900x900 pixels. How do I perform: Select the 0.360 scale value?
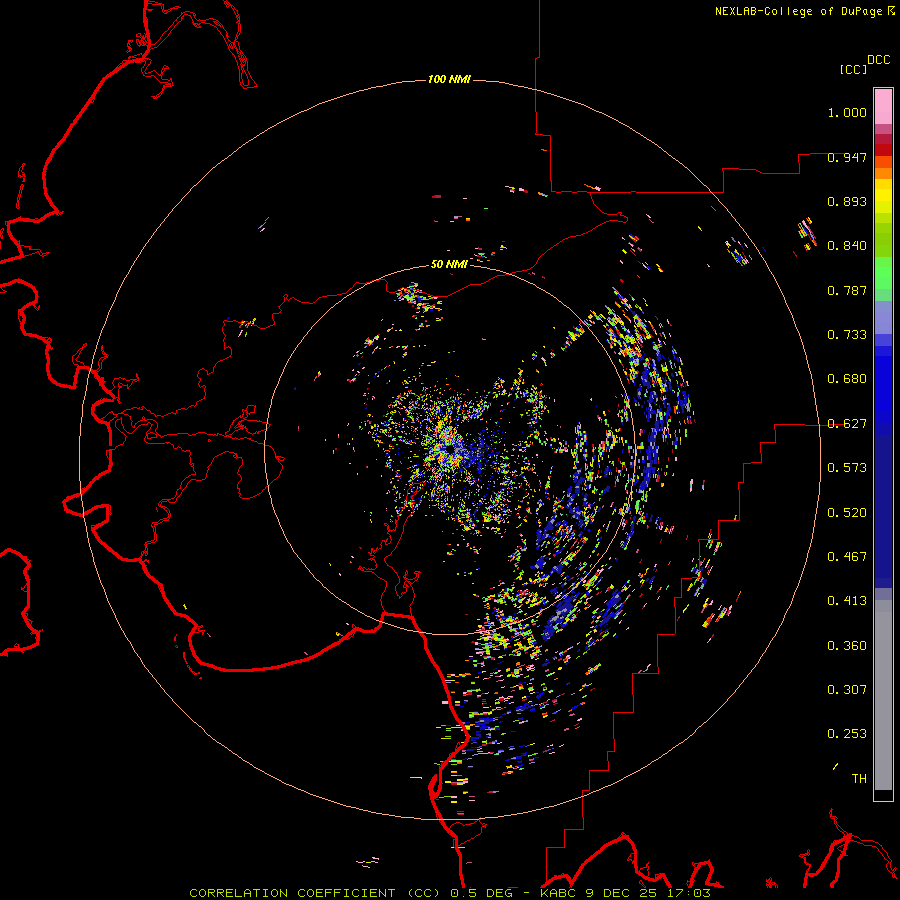coord(847,646)
